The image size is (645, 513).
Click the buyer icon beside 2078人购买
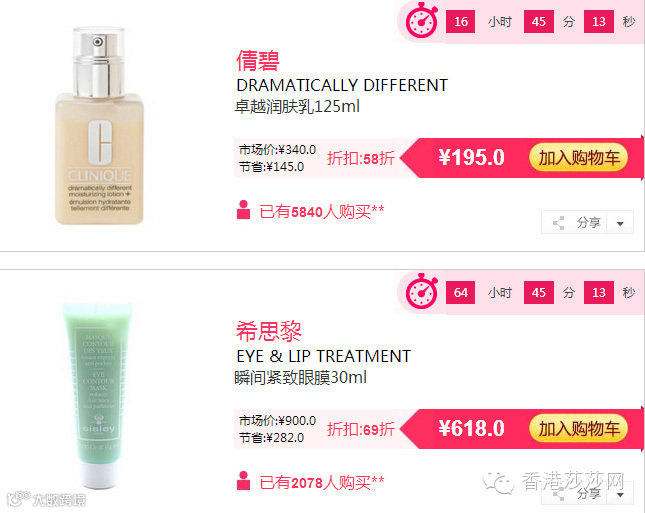click(244, 481)
